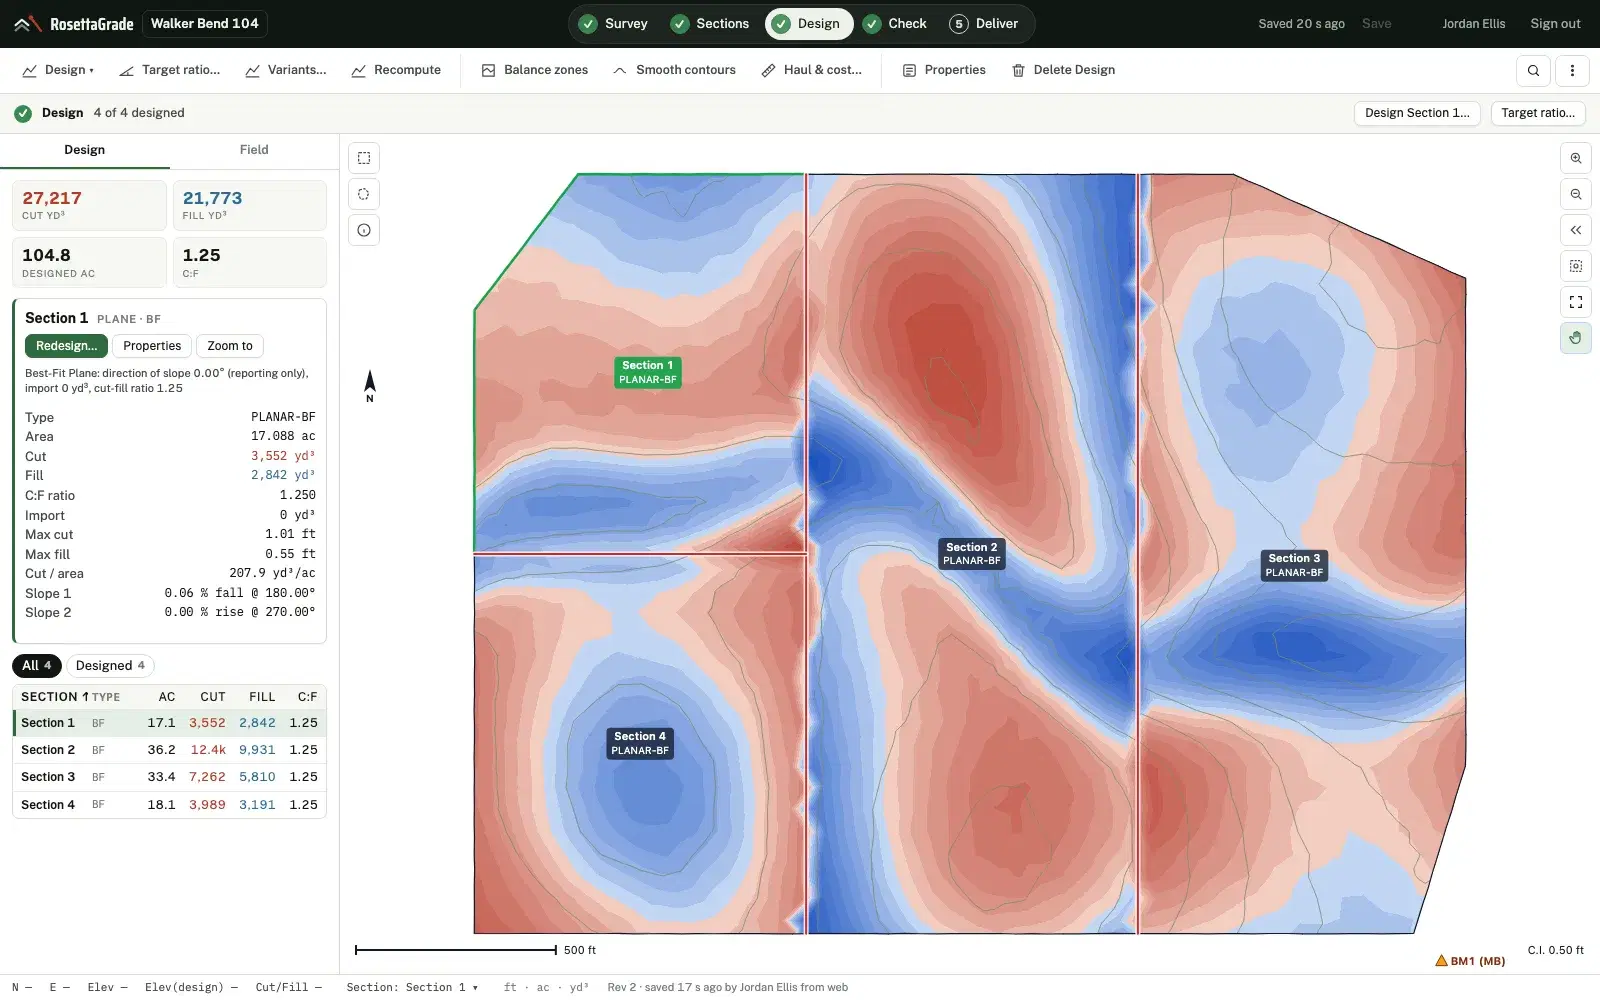Screen dimensions: 1600x1000
Task: Click the double-chevron collapse map button
Action: click(x=1576, y=230)
